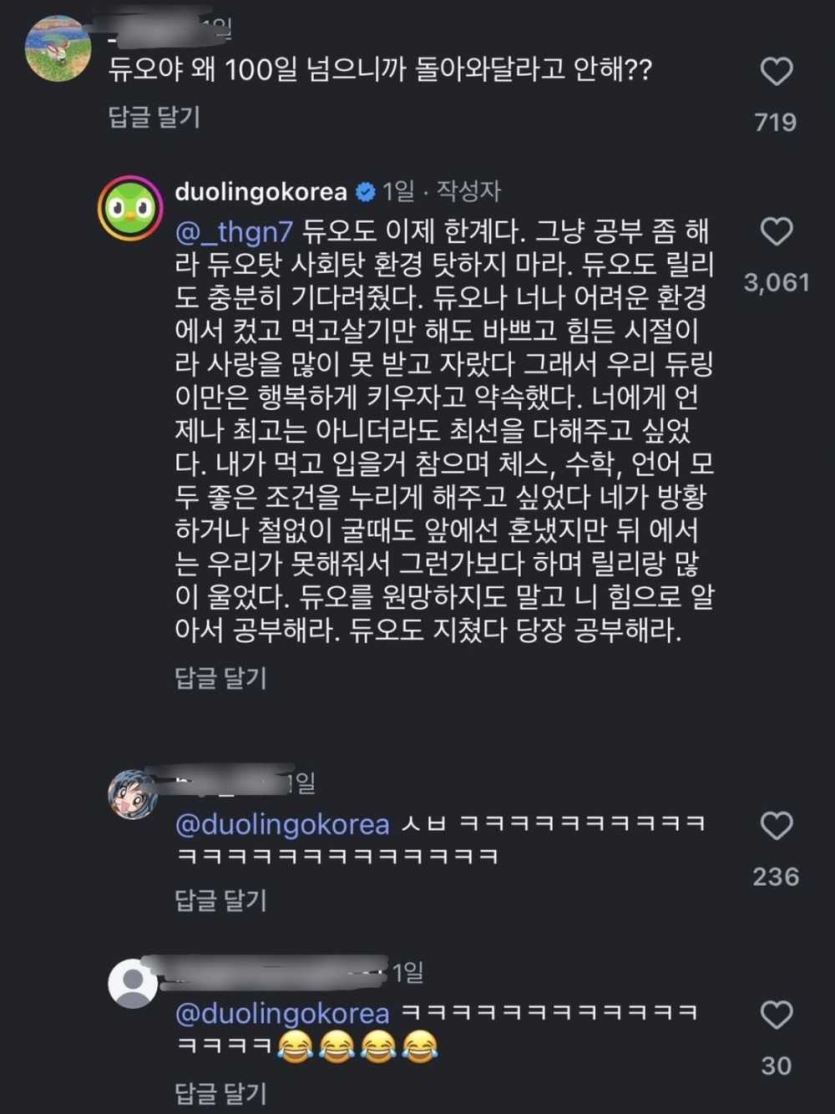View the 3,061 likes count
835x1114 pixels.
coord(777,283)
